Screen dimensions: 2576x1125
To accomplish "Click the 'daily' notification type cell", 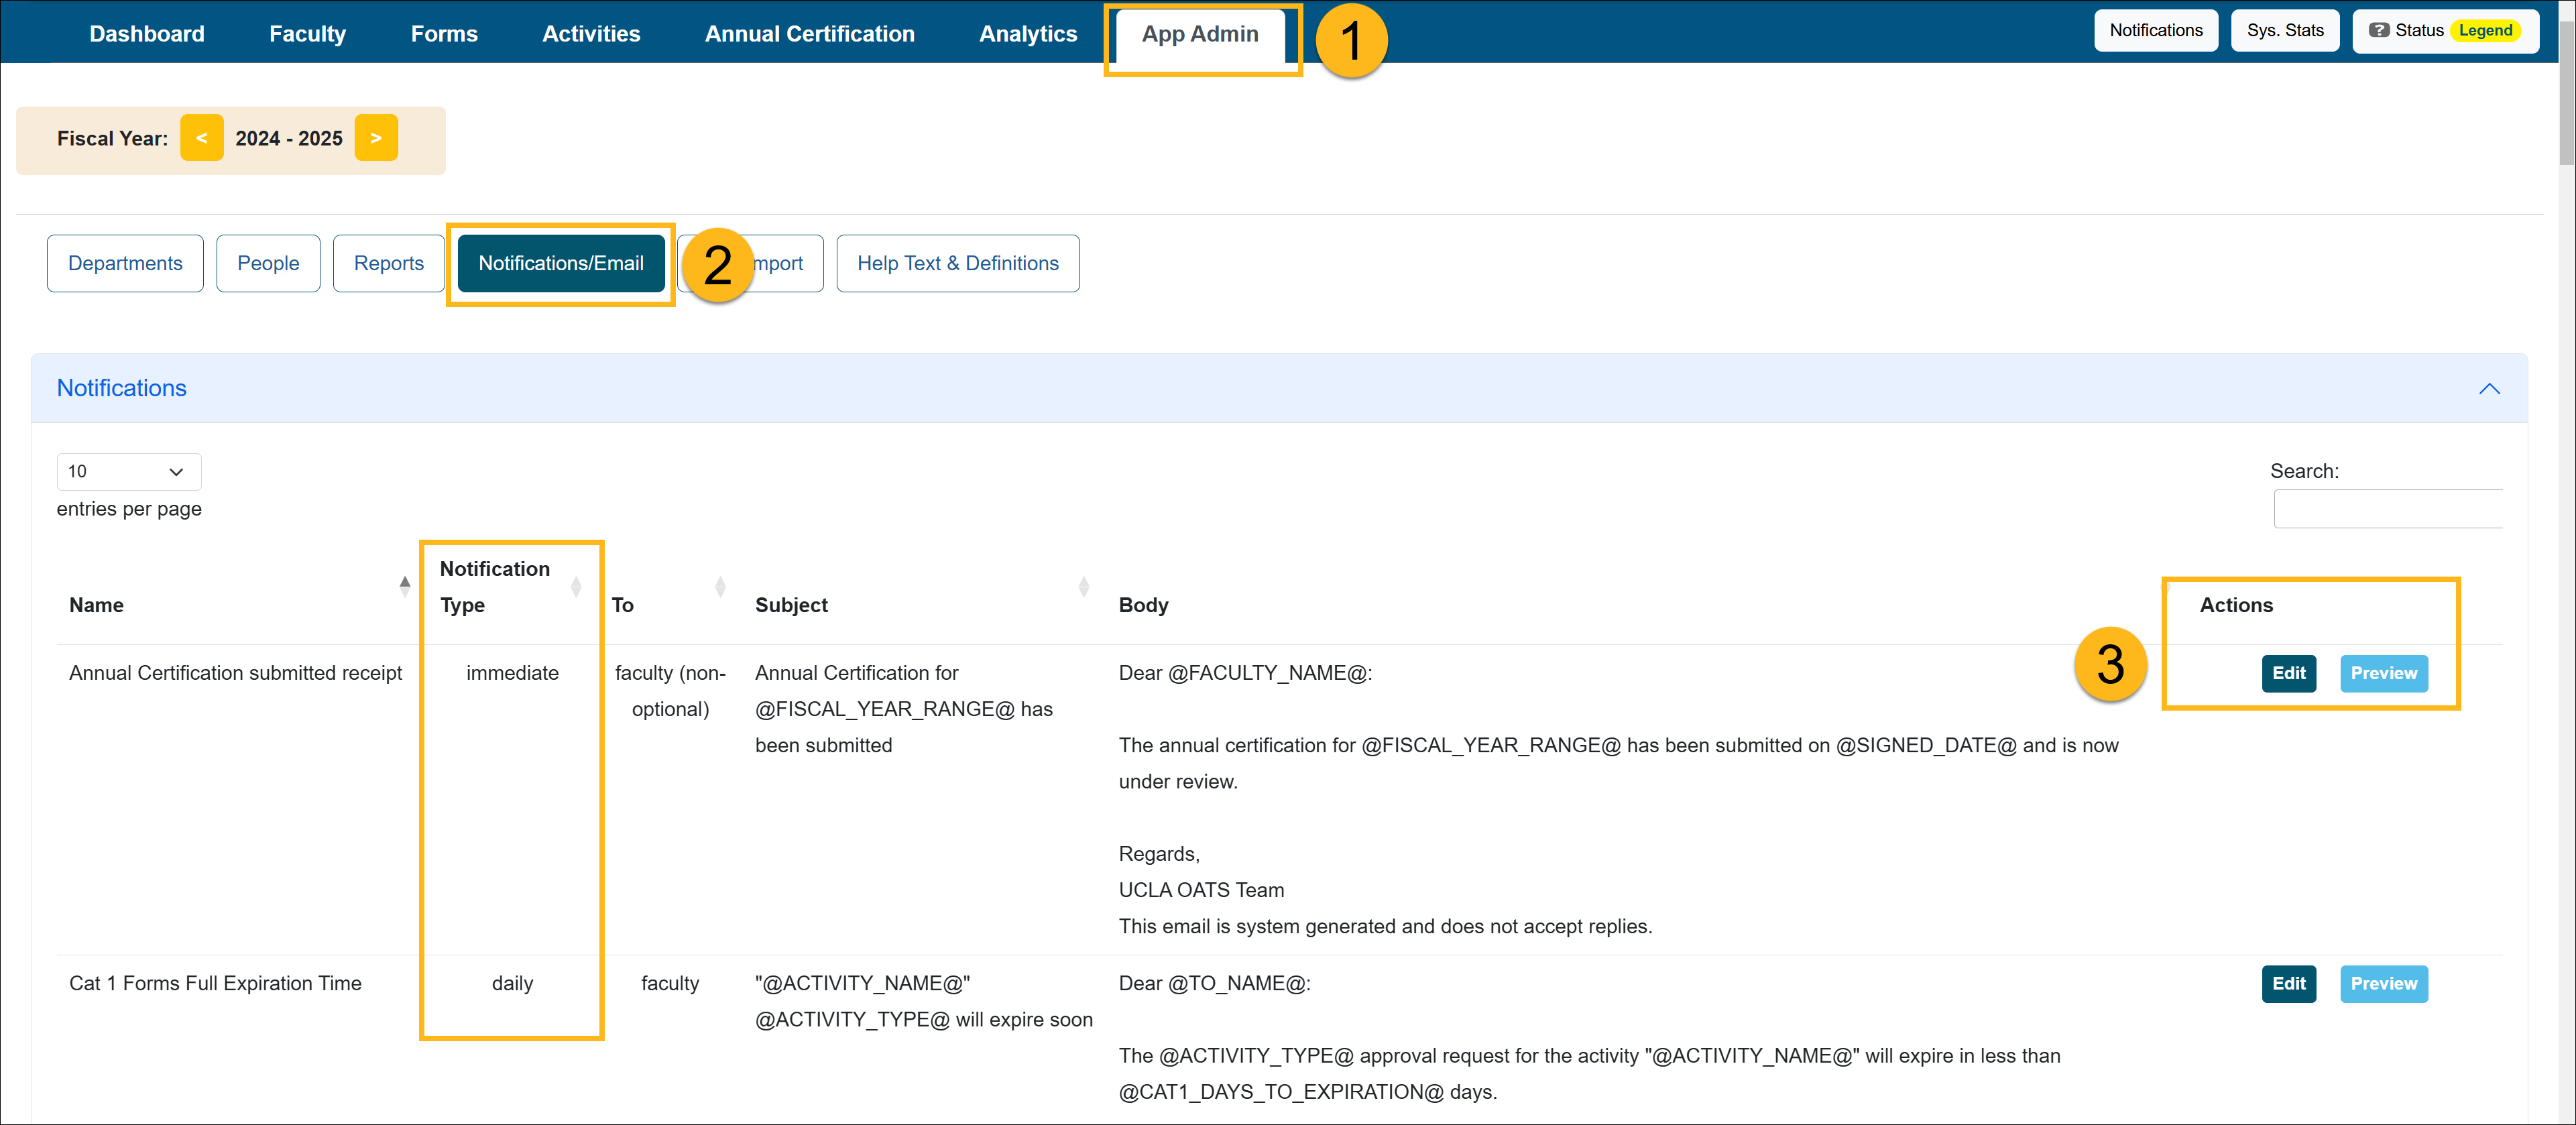I will (512, 983).
